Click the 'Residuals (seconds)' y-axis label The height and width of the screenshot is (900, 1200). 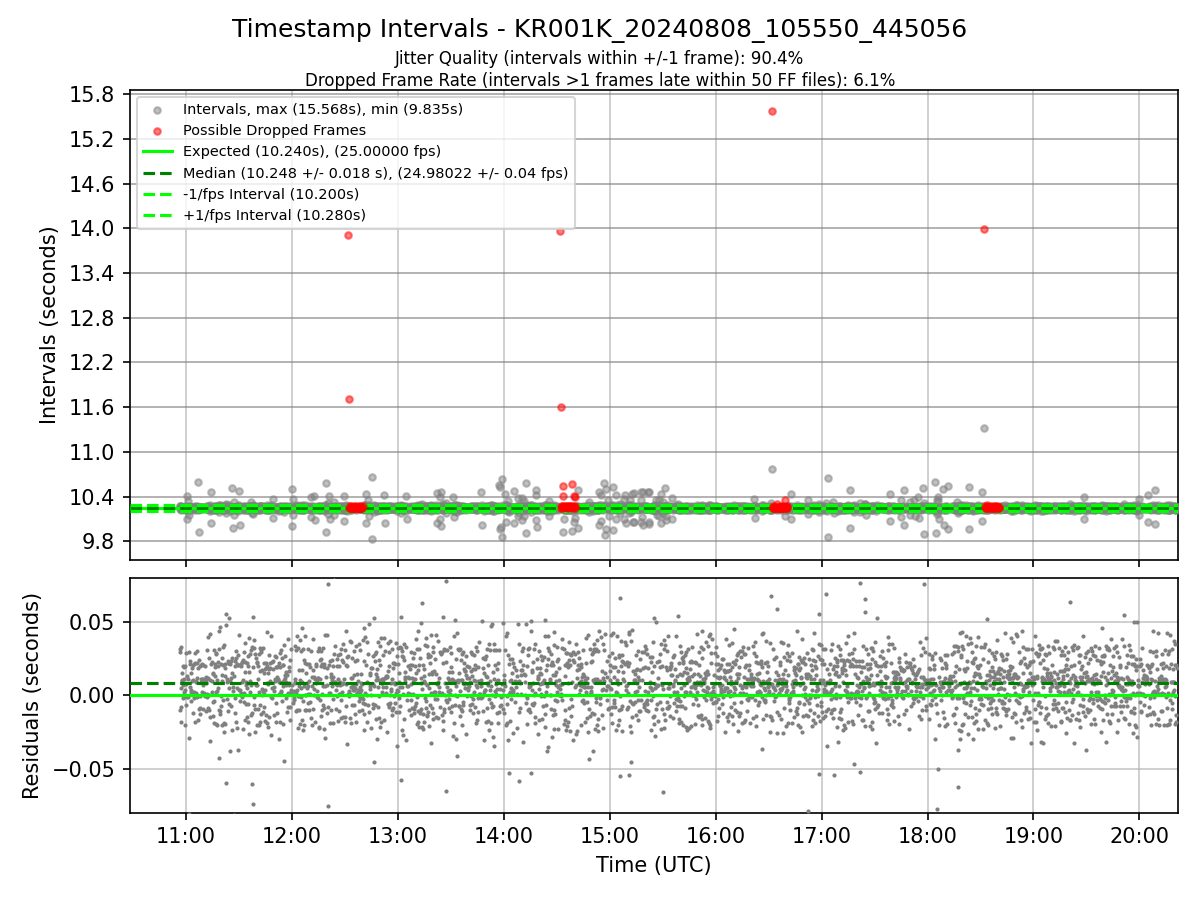(x=32, y=695)
